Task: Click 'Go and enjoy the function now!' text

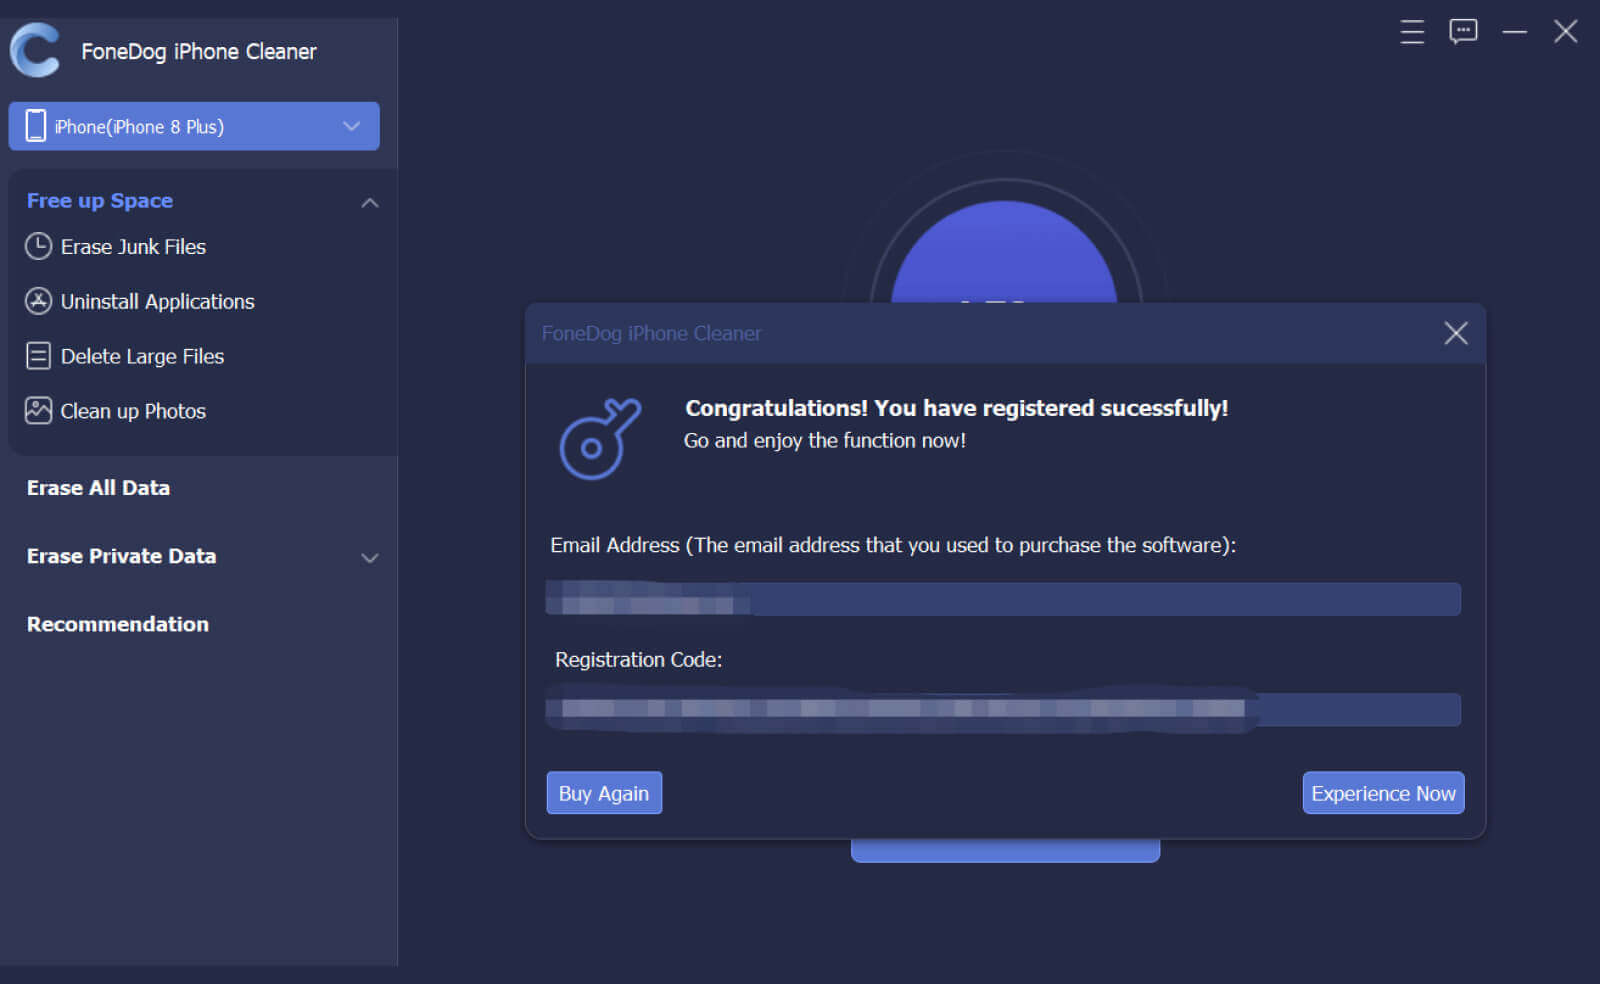Action: [825, 441]
